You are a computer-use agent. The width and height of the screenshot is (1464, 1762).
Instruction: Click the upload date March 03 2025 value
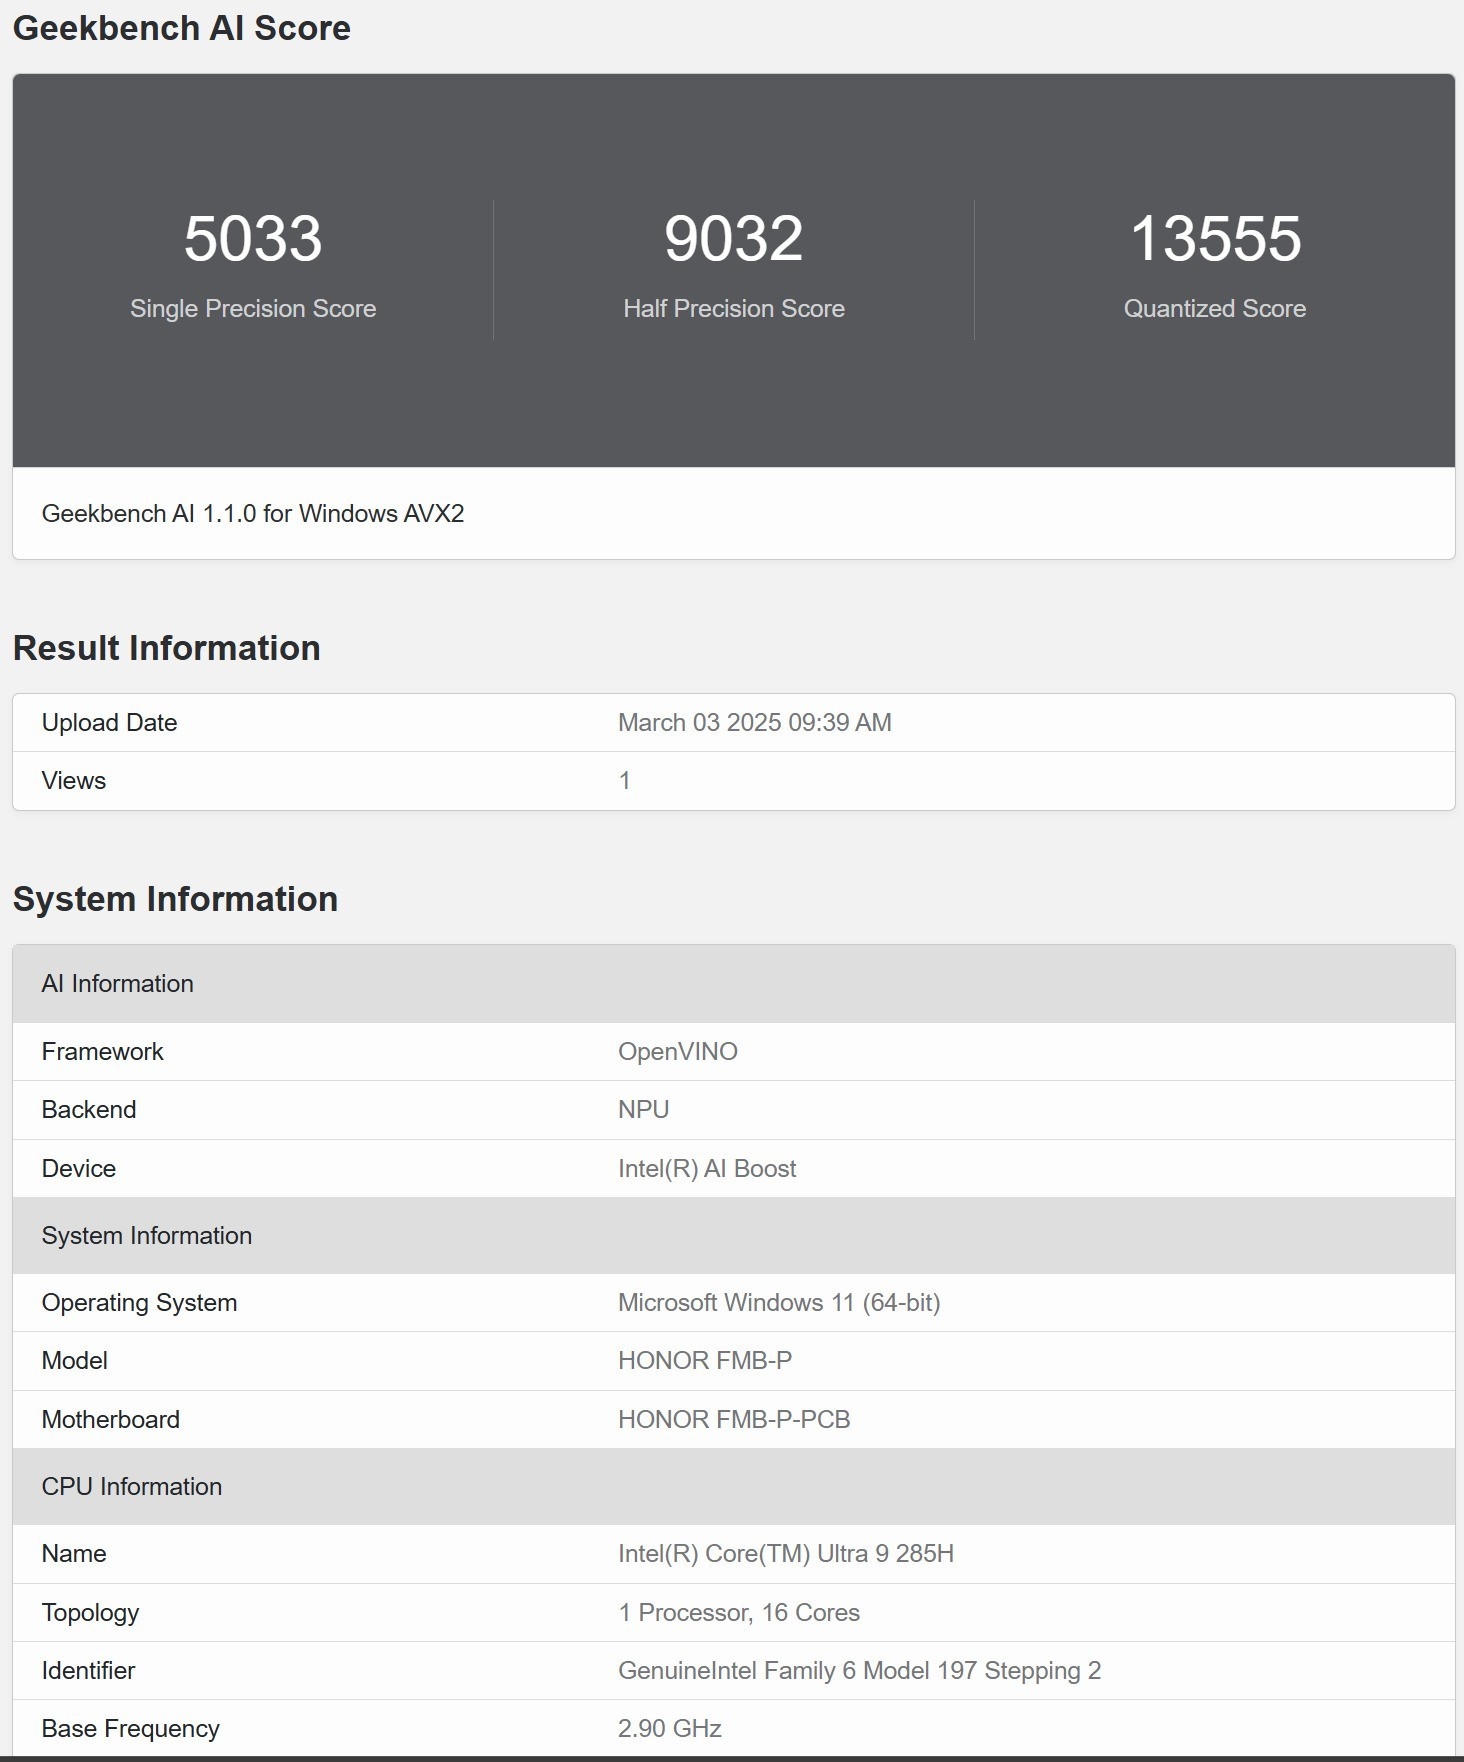(x=754, y=723)
